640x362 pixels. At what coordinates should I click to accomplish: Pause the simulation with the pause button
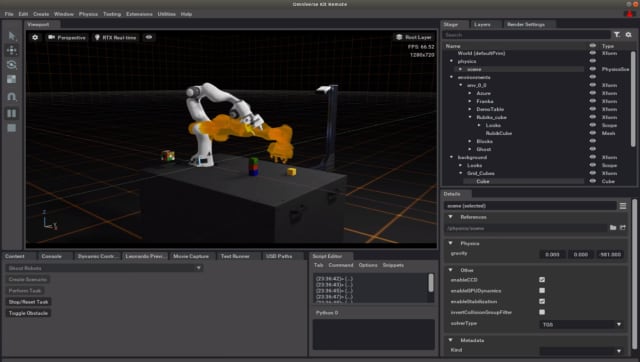(12, 113)
